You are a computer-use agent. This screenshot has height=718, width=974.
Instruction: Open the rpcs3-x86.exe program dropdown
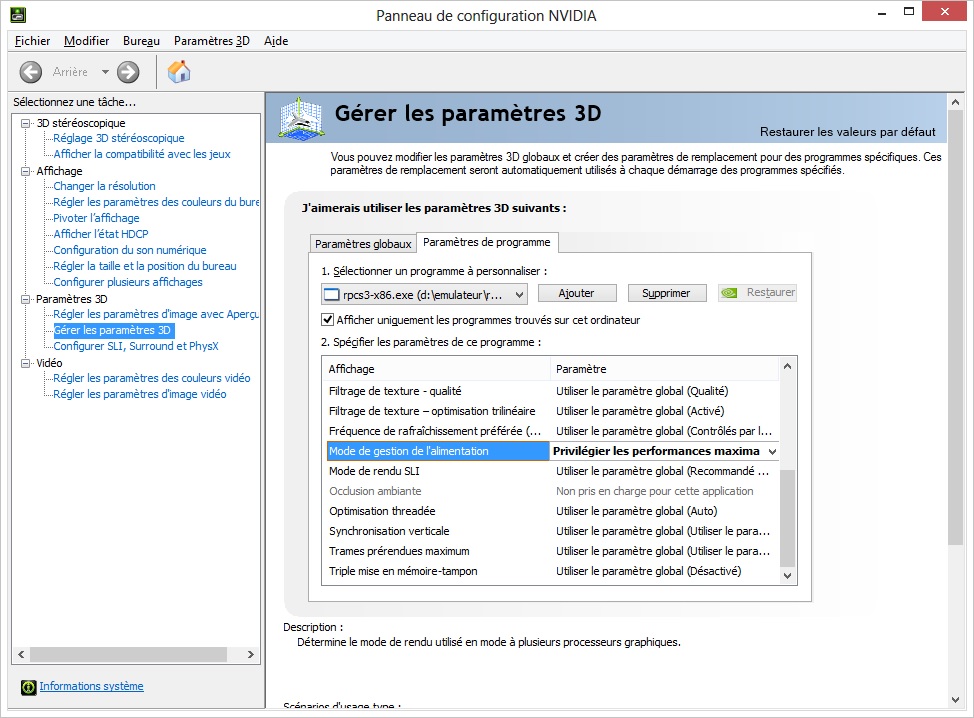[424, 295]
